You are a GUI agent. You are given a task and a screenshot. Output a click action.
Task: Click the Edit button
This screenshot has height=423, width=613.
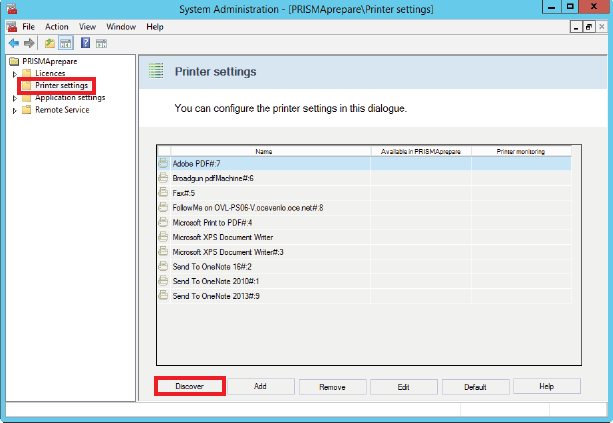pyautogui.click(x=403, y=387)
